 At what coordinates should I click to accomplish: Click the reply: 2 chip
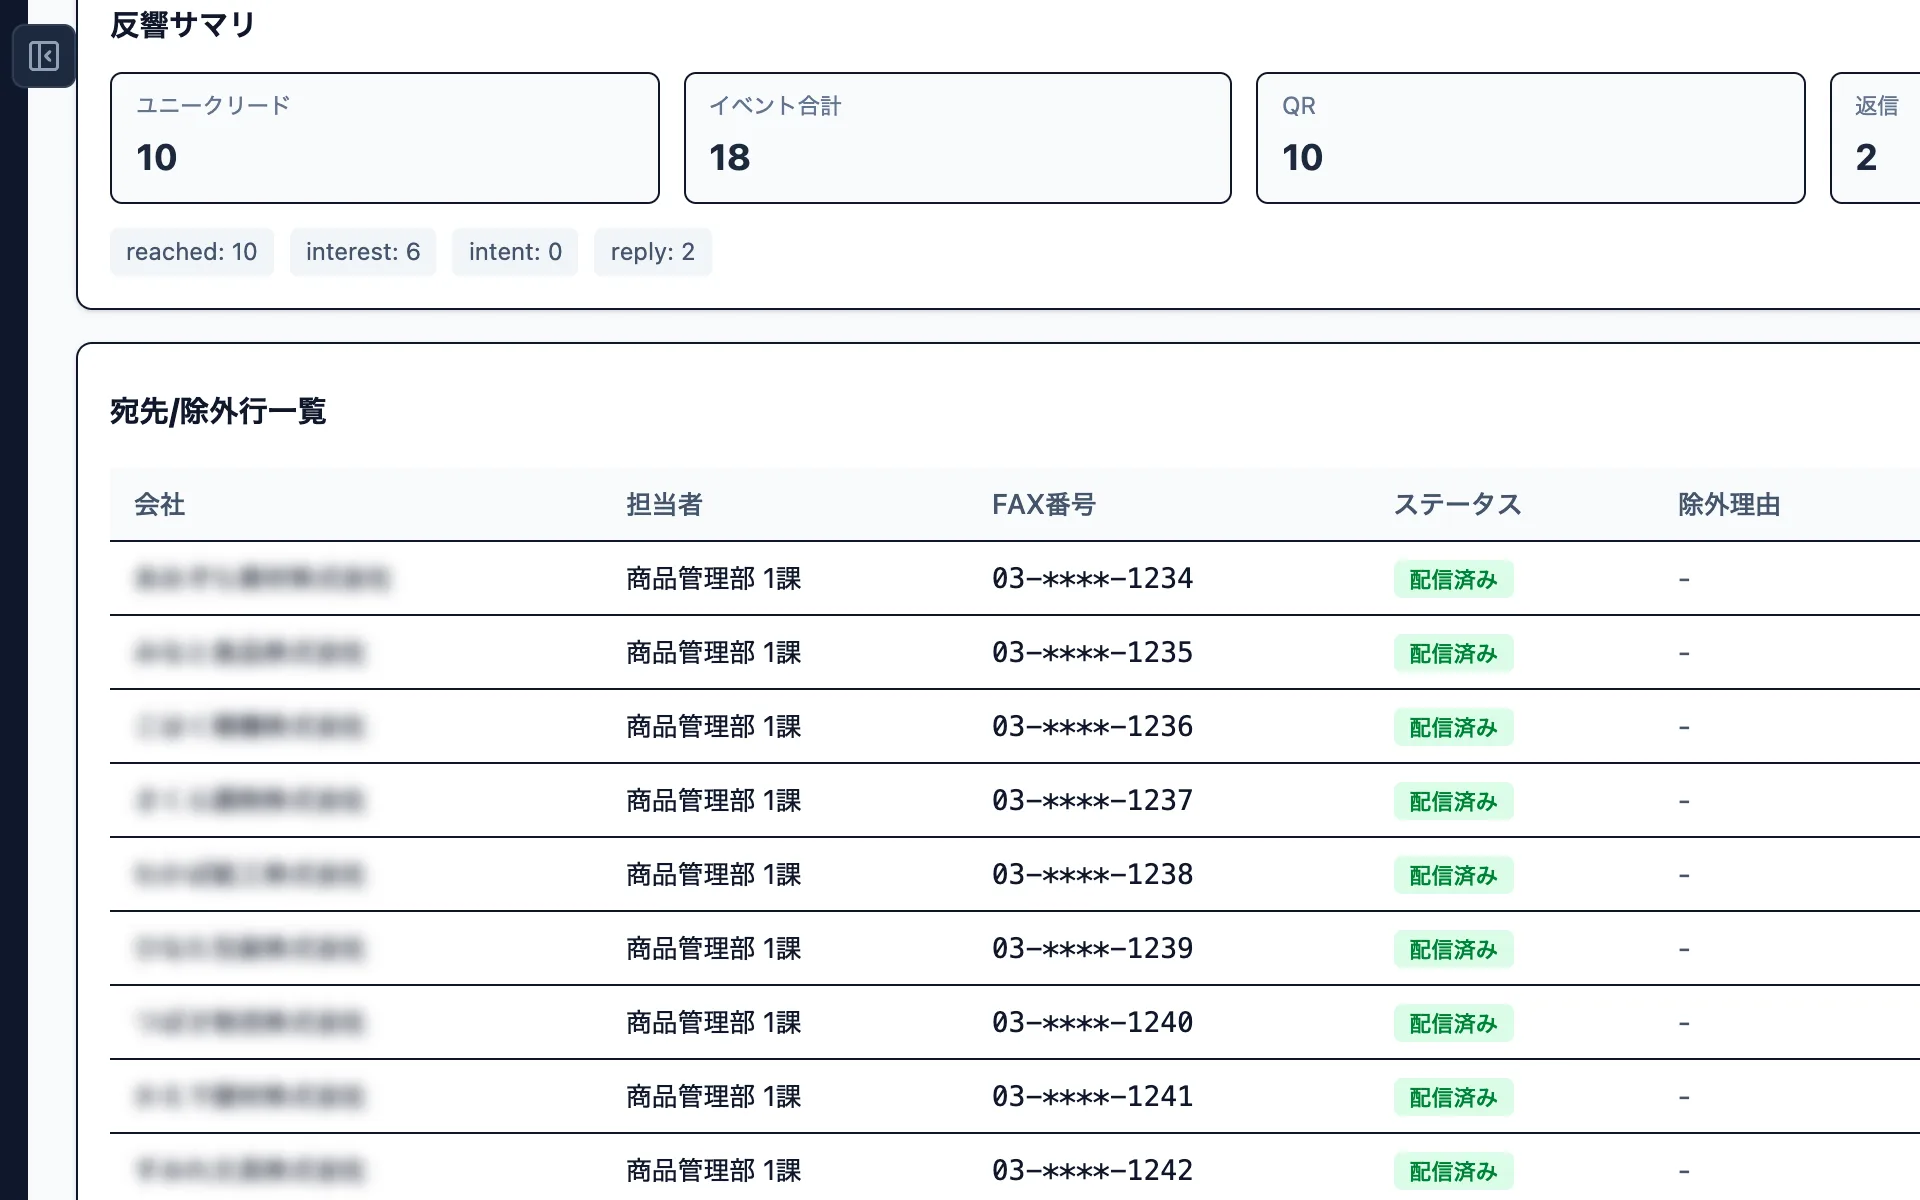(653, 252)
